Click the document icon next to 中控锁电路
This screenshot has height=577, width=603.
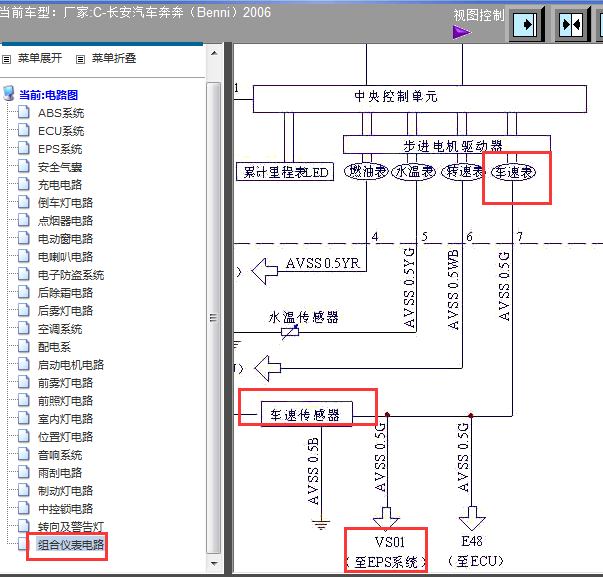(24, 508)
